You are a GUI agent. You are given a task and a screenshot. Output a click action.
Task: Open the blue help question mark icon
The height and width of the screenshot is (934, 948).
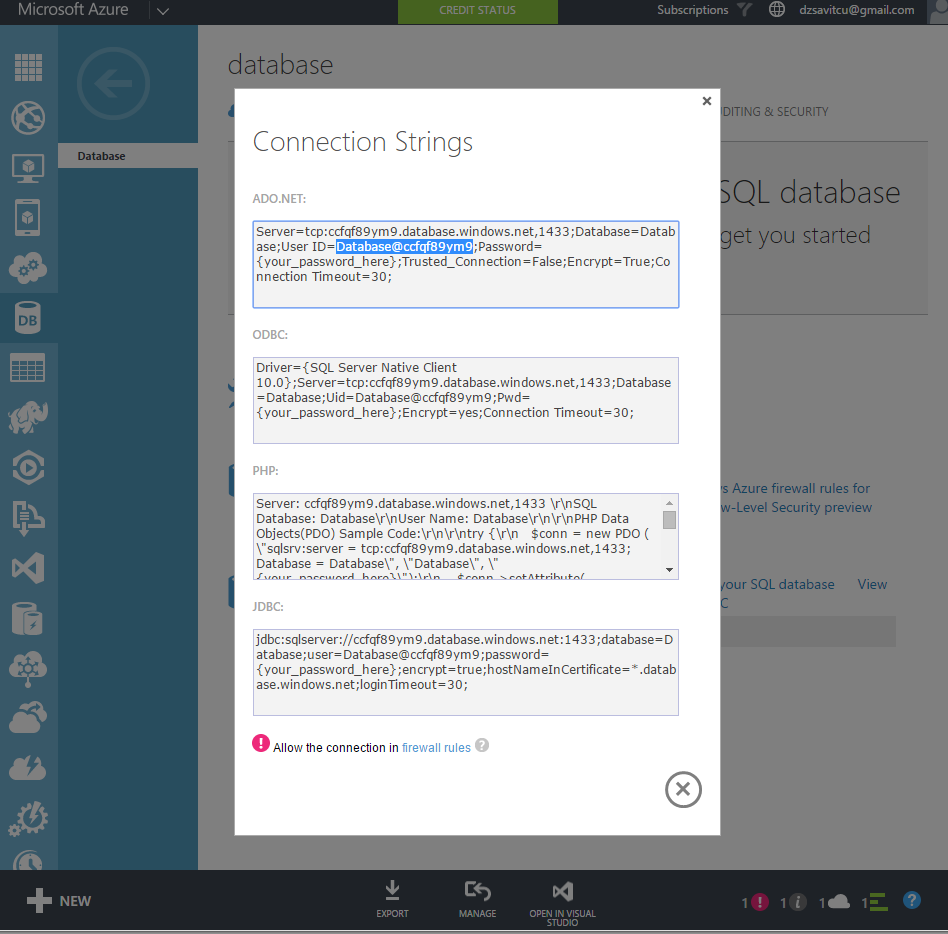pyautogui.click(x=912, y=901)
